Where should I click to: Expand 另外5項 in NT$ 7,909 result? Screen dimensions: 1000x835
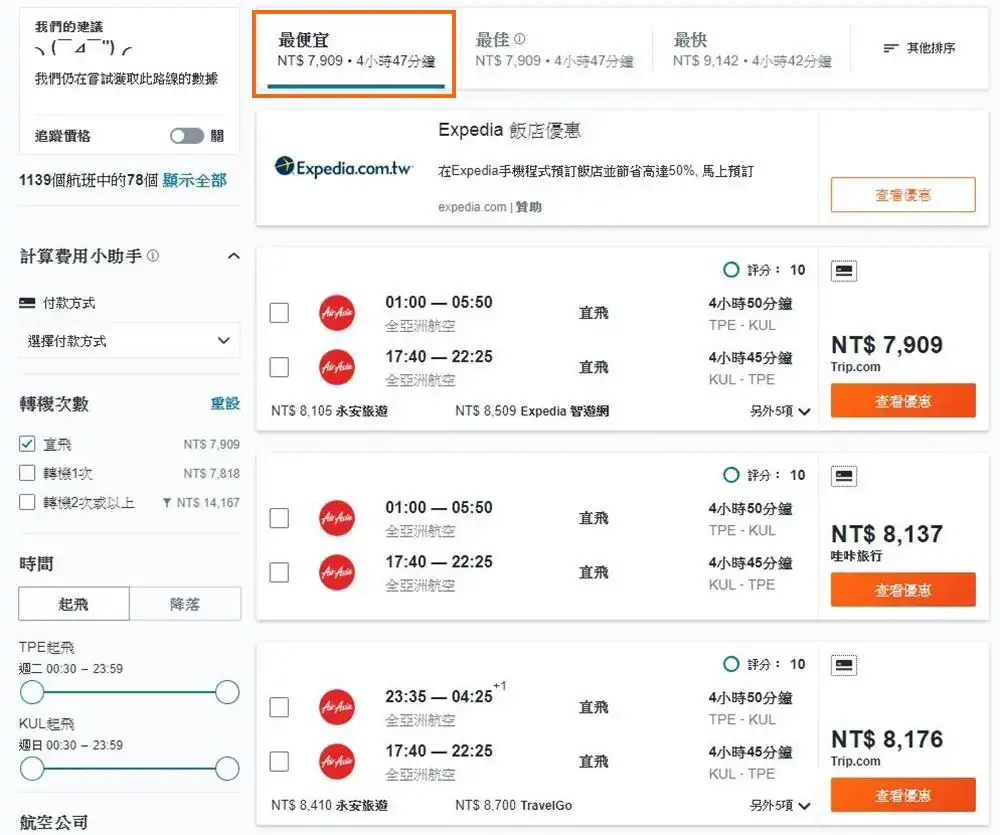point(780,411)
